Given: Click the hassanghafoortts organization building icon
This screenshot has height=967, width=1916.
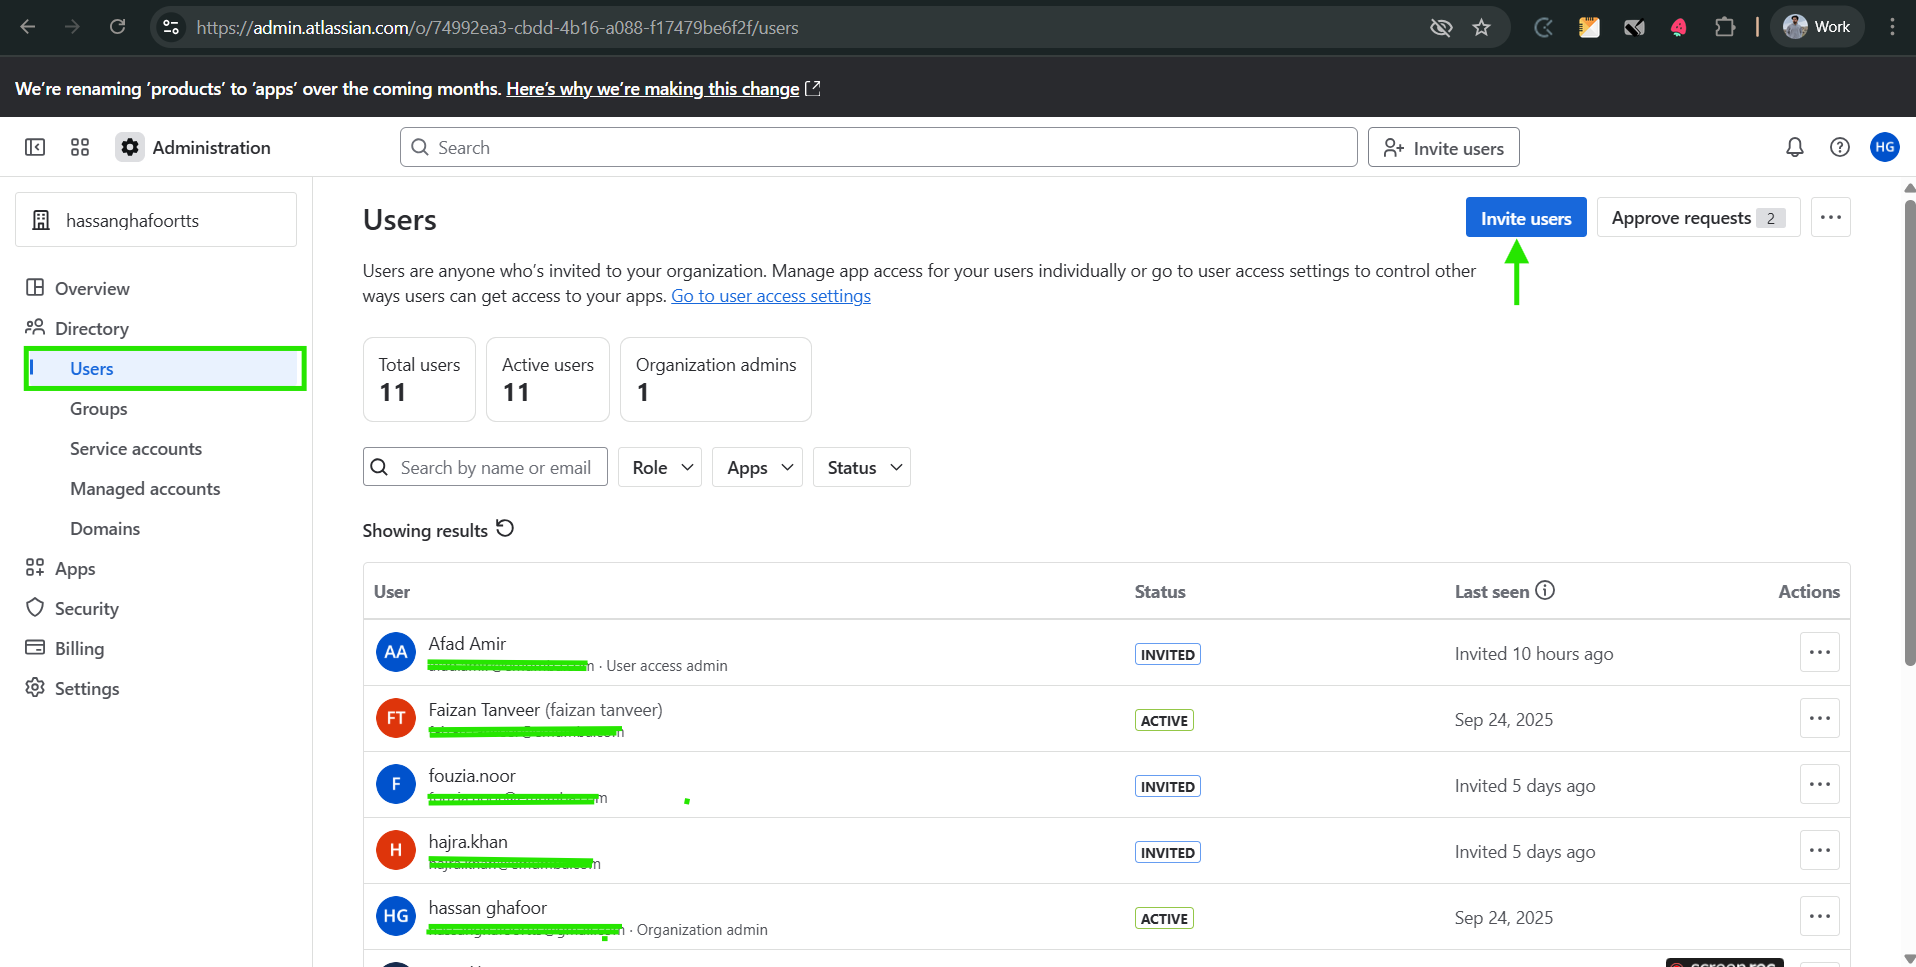Looking at the screenshot, I should tap(41, 219).
